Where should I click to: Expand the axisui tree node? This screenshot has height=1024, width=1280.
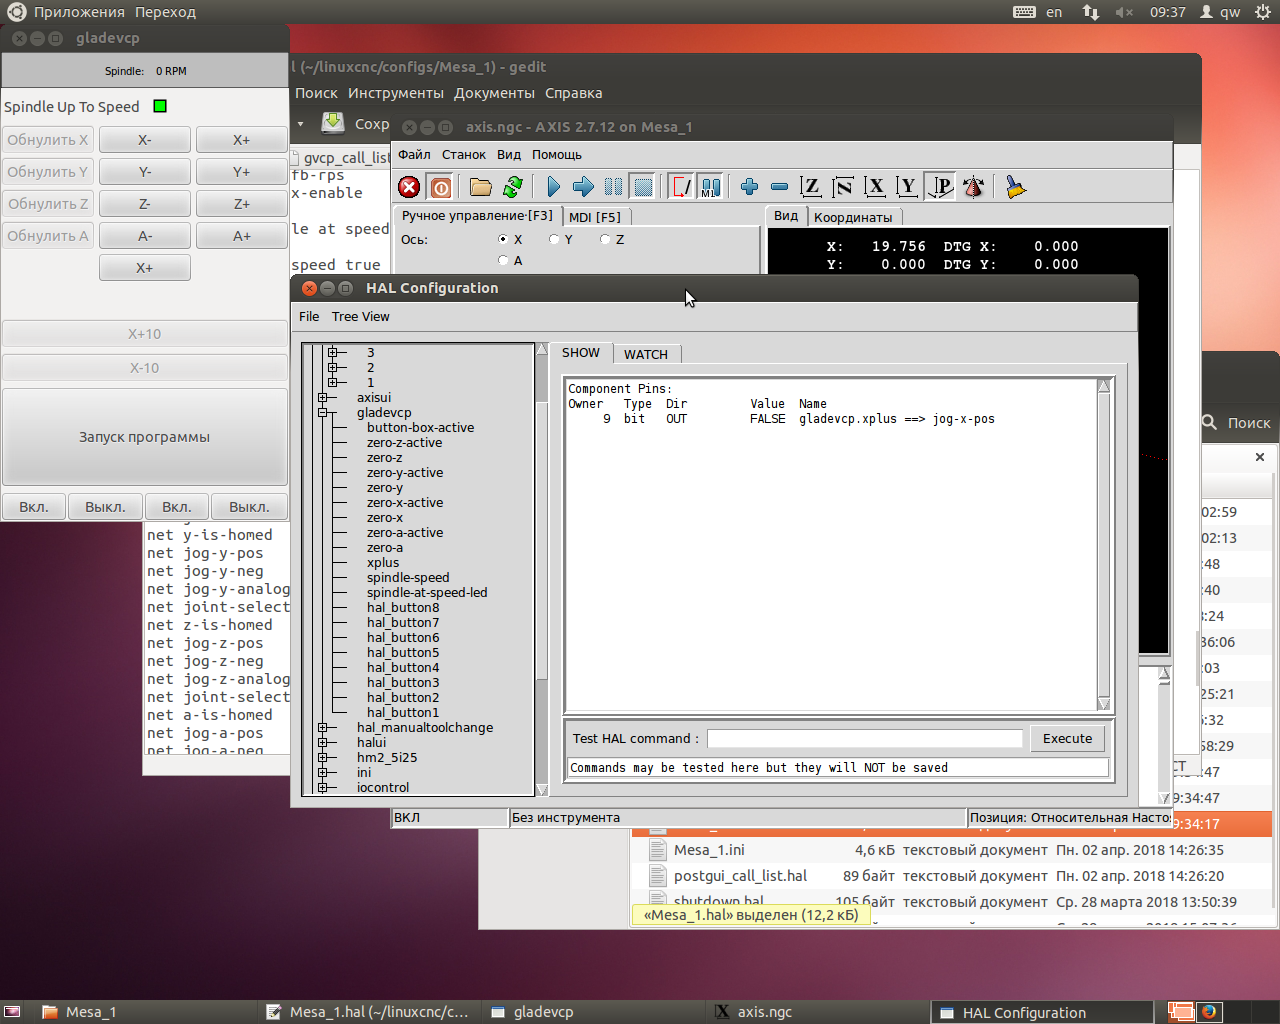pyautogui.click(x=323, y=398)
